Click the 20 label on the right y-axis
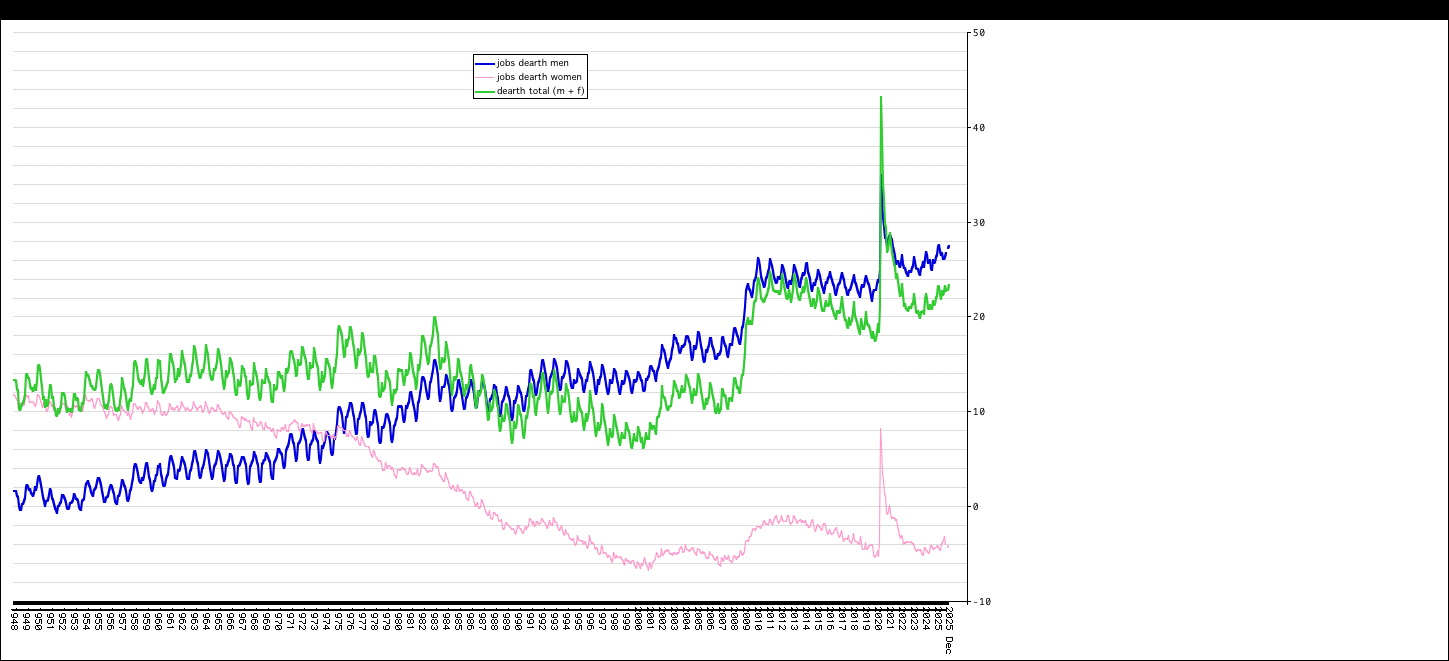Image resolution: width=1449 pixels, height=661 pixels. pyautogui.click(x=979, y=317)
